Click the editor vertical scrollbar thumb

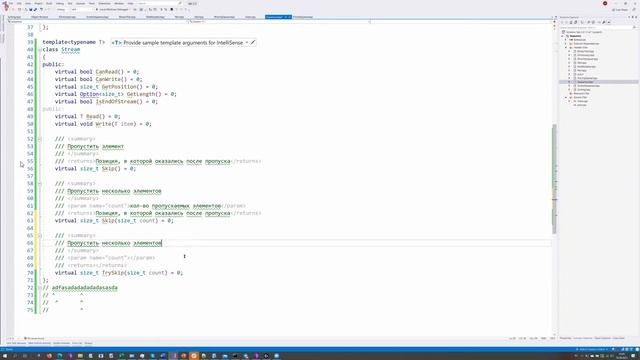point(554,179)
